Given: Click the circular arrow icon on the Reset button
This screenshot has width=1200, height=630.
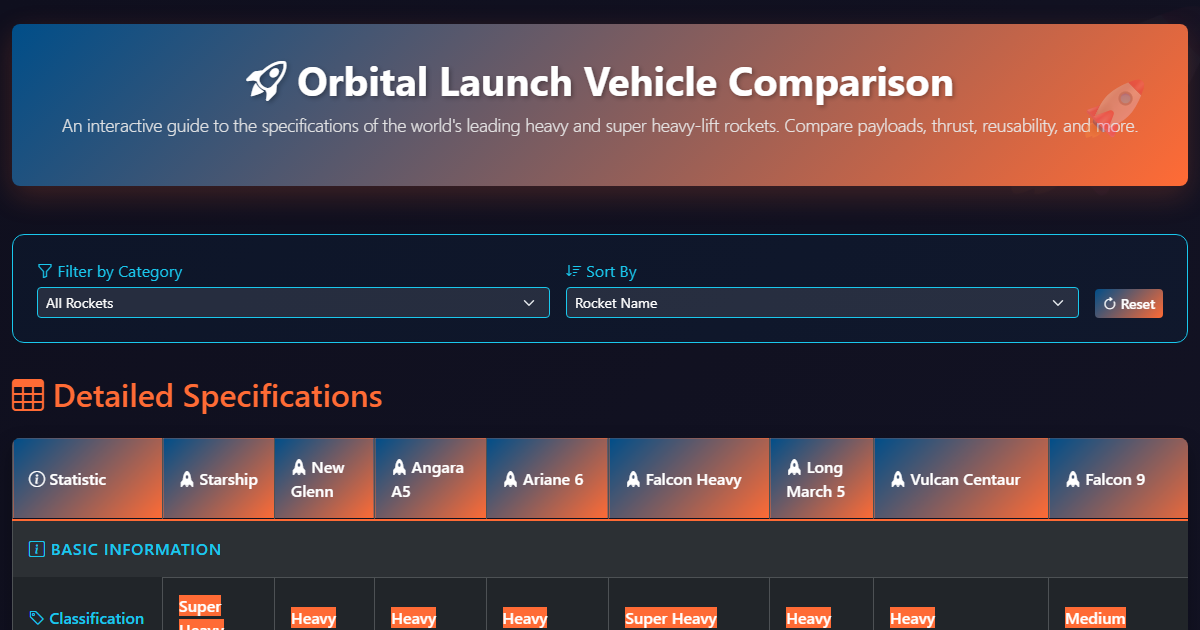Looking at the screenshot, I should click(x=1110, y=304).
